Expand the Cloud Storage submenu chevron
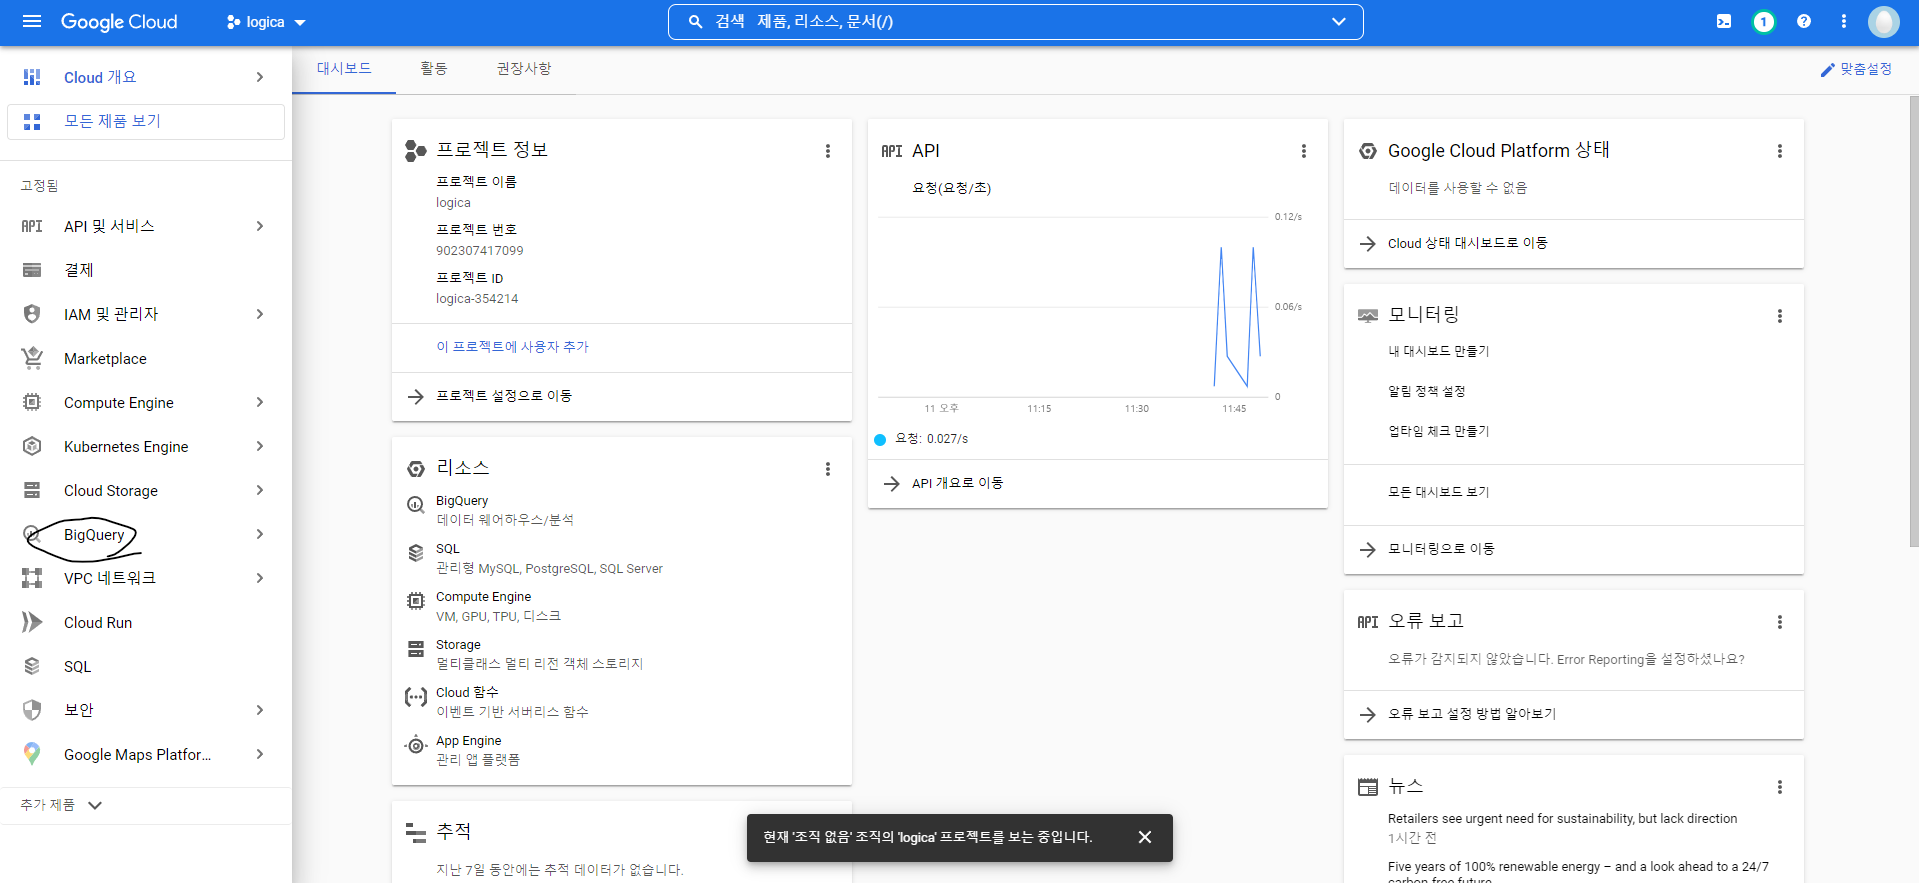Screen dimensions: 1919x883 (x=260, y=490)
